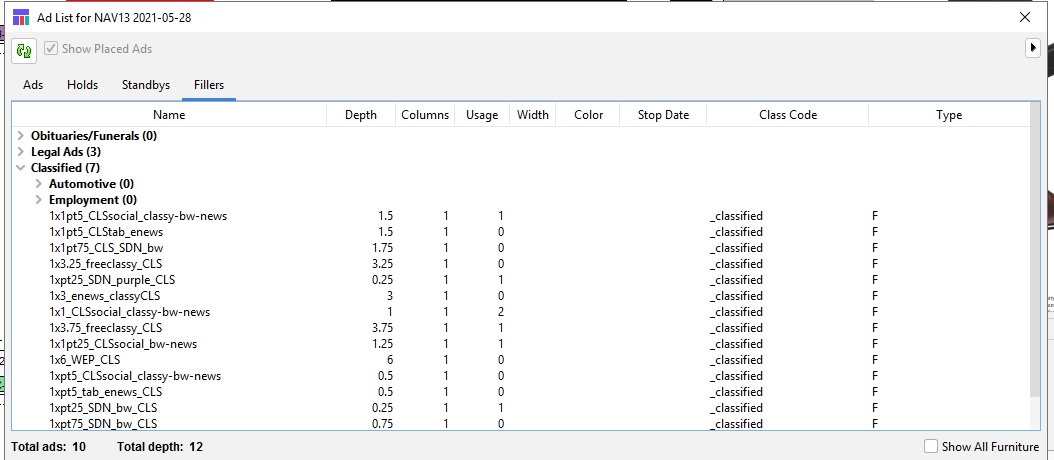
Task: Click the Class Code column header
Action: 787,115
